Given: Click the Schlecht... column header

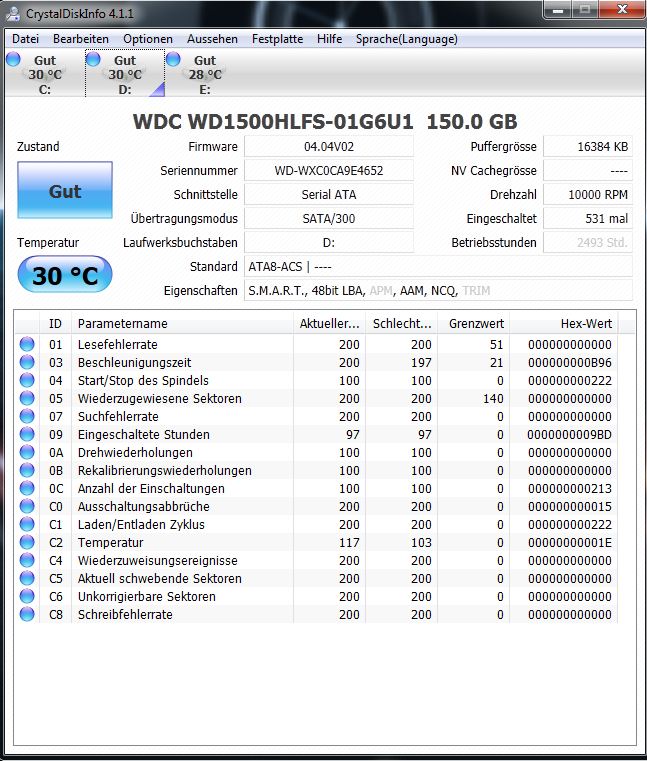Looking at the screenshot, I should (402, 323).
